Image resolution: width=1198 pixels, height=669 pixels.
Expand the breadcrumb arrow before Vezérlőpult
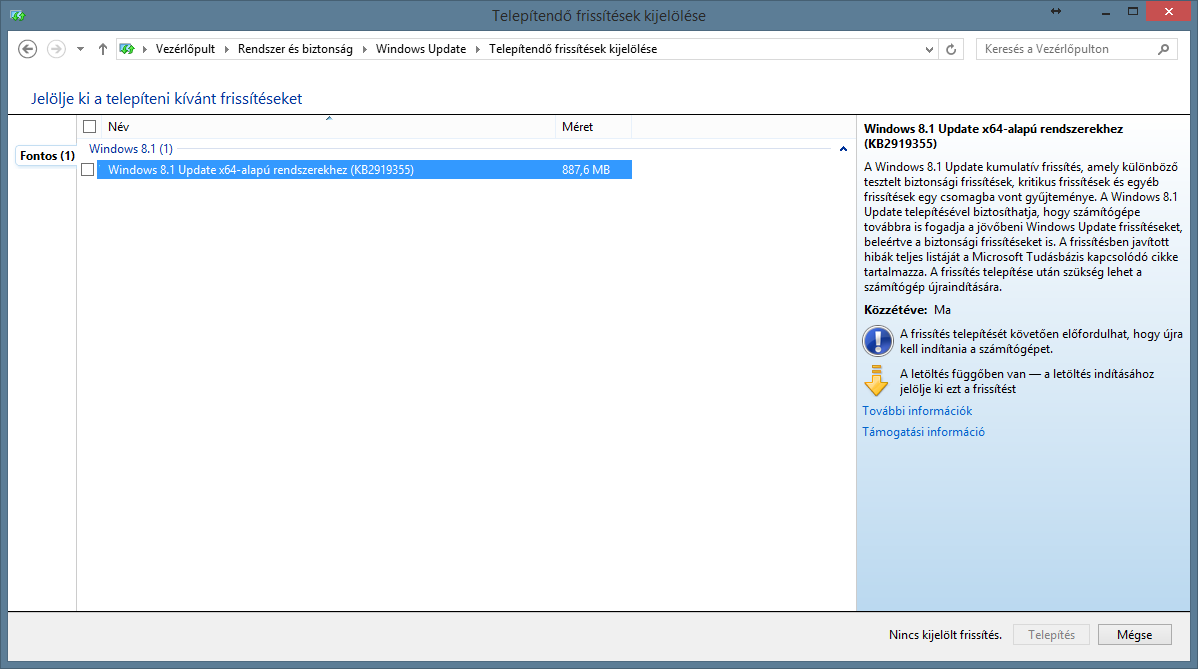click(x=145, y=49)
